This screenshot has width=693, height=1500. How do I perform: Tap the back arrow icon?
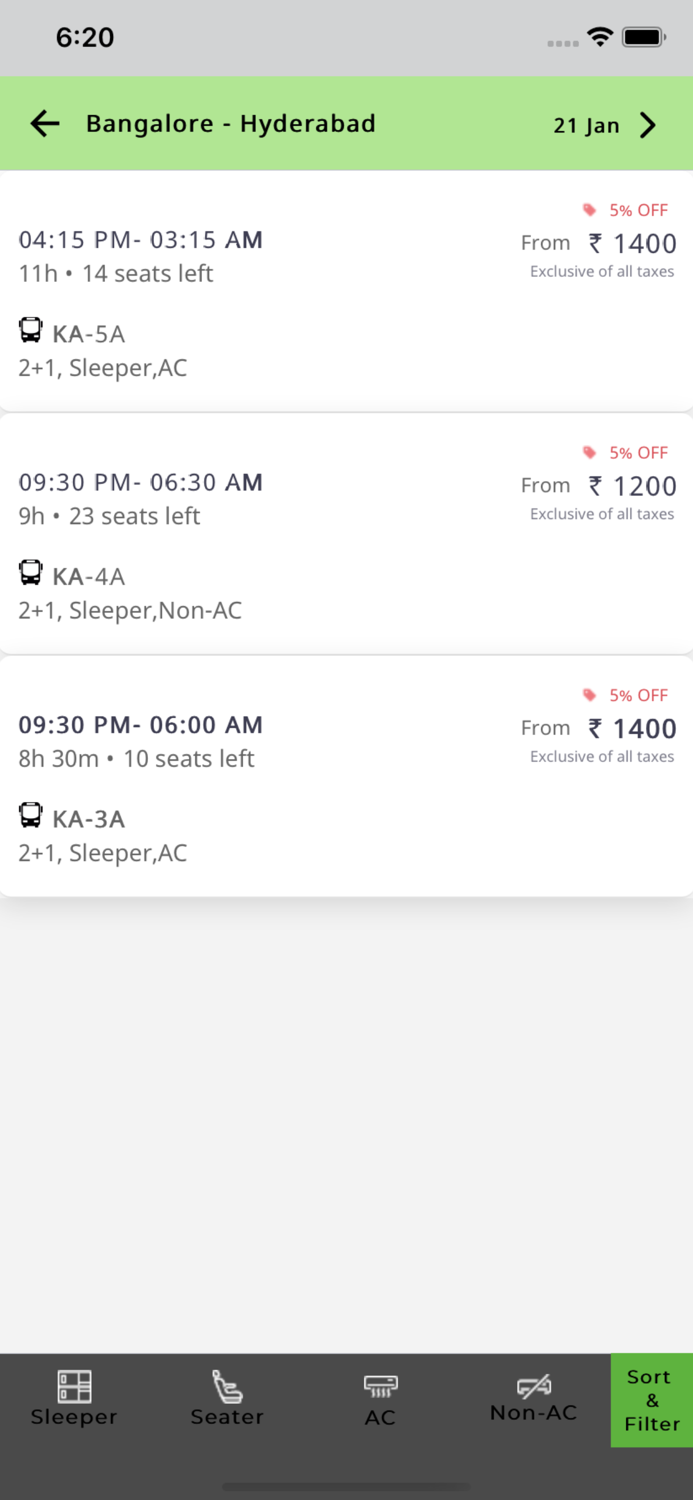pyautogui.click(x=45, y=124)
